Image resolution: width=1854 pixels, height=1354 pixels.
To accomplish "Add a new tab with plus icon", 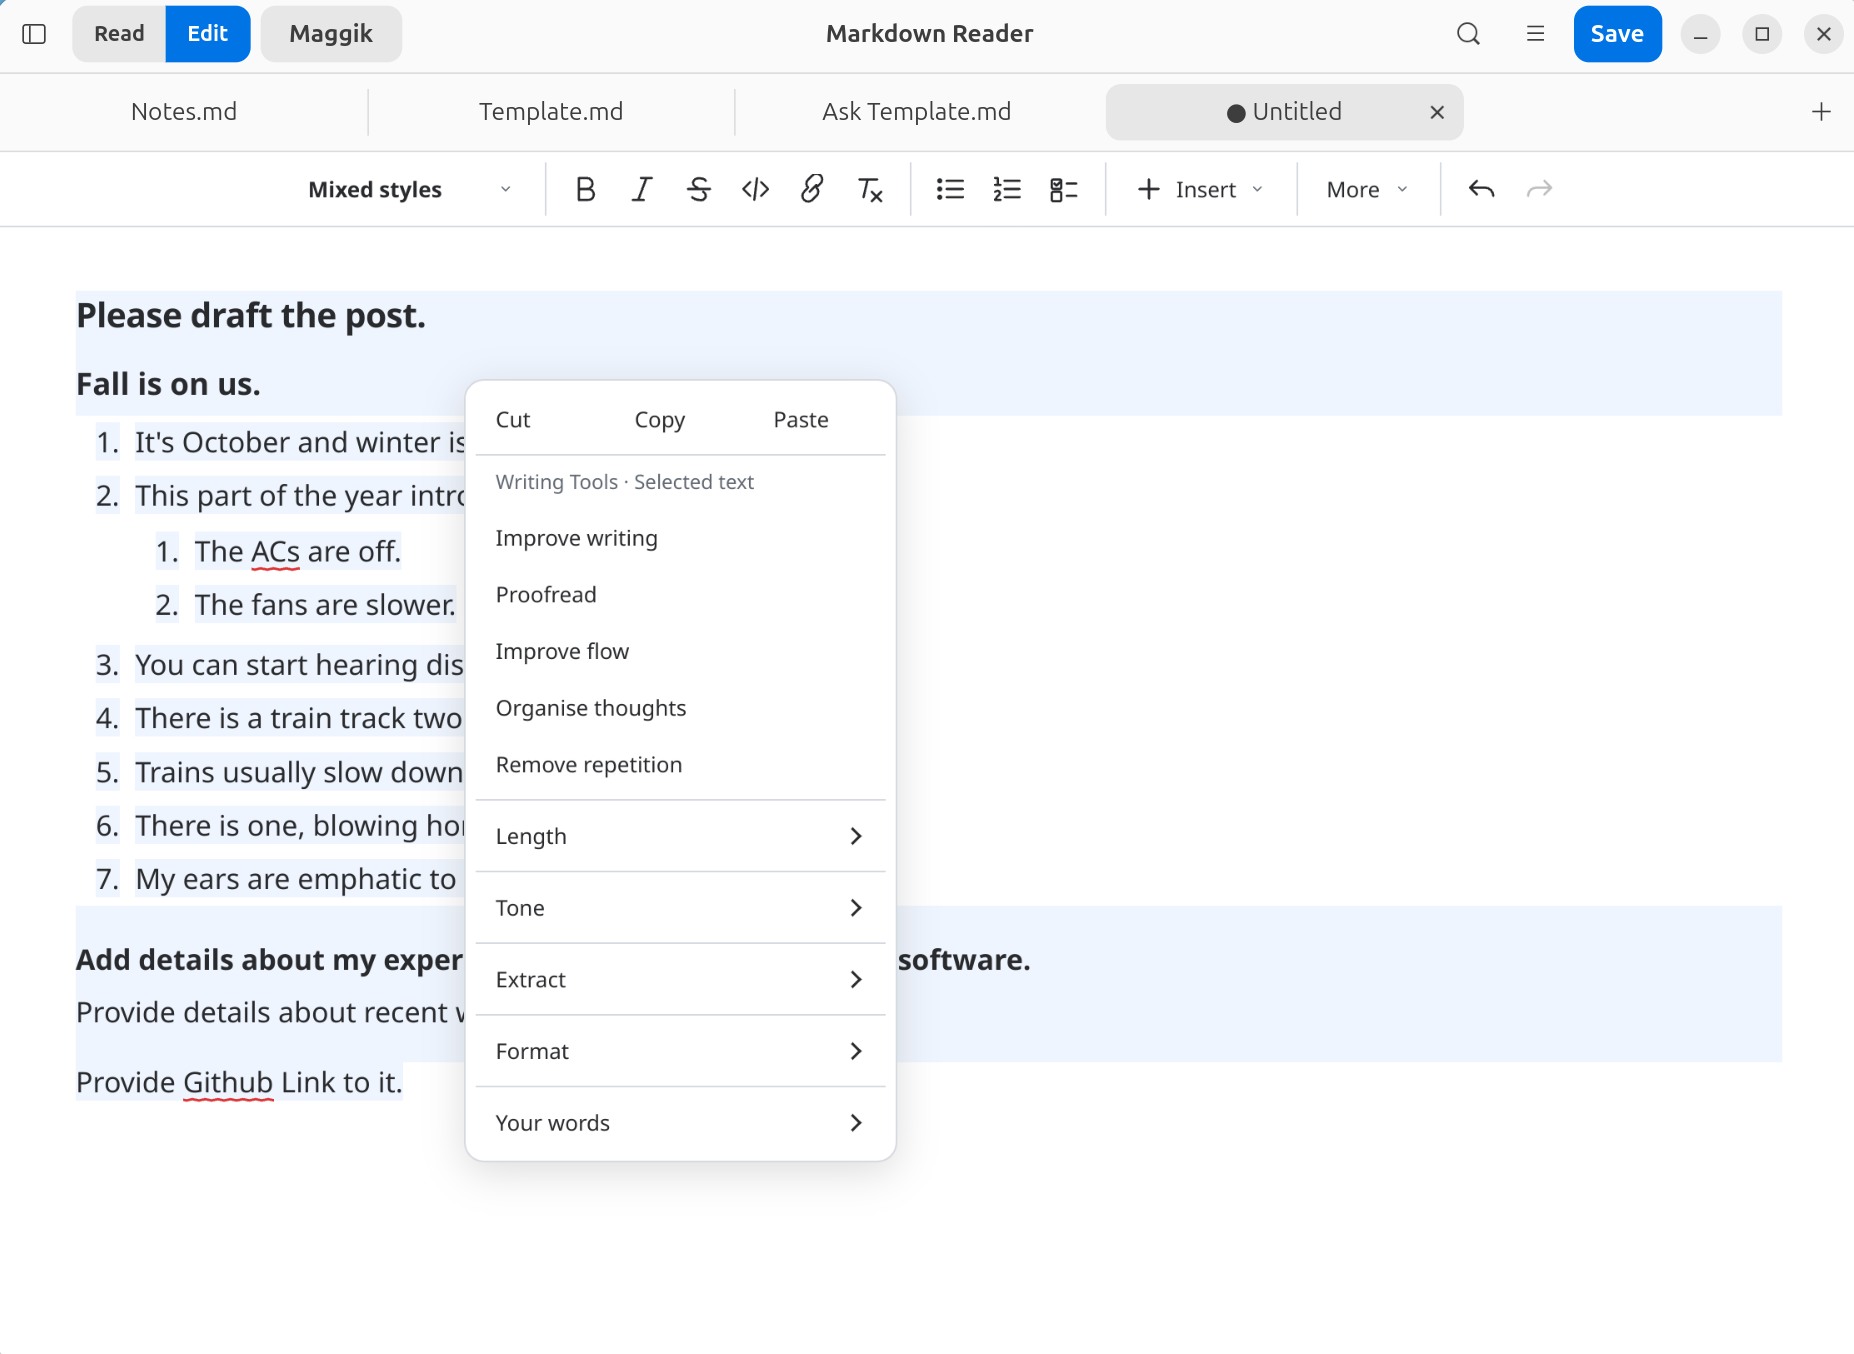I will pyautogui.click(x=1821, y=111).
